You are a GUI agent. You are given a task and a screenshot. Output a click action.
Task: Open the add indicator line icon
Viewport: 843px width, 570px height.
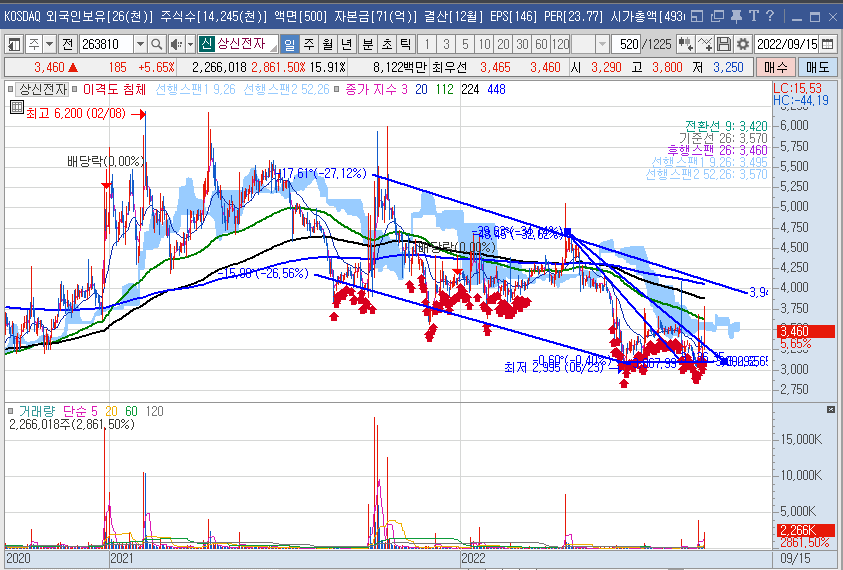pyautogui.click(x=705, y=44)
